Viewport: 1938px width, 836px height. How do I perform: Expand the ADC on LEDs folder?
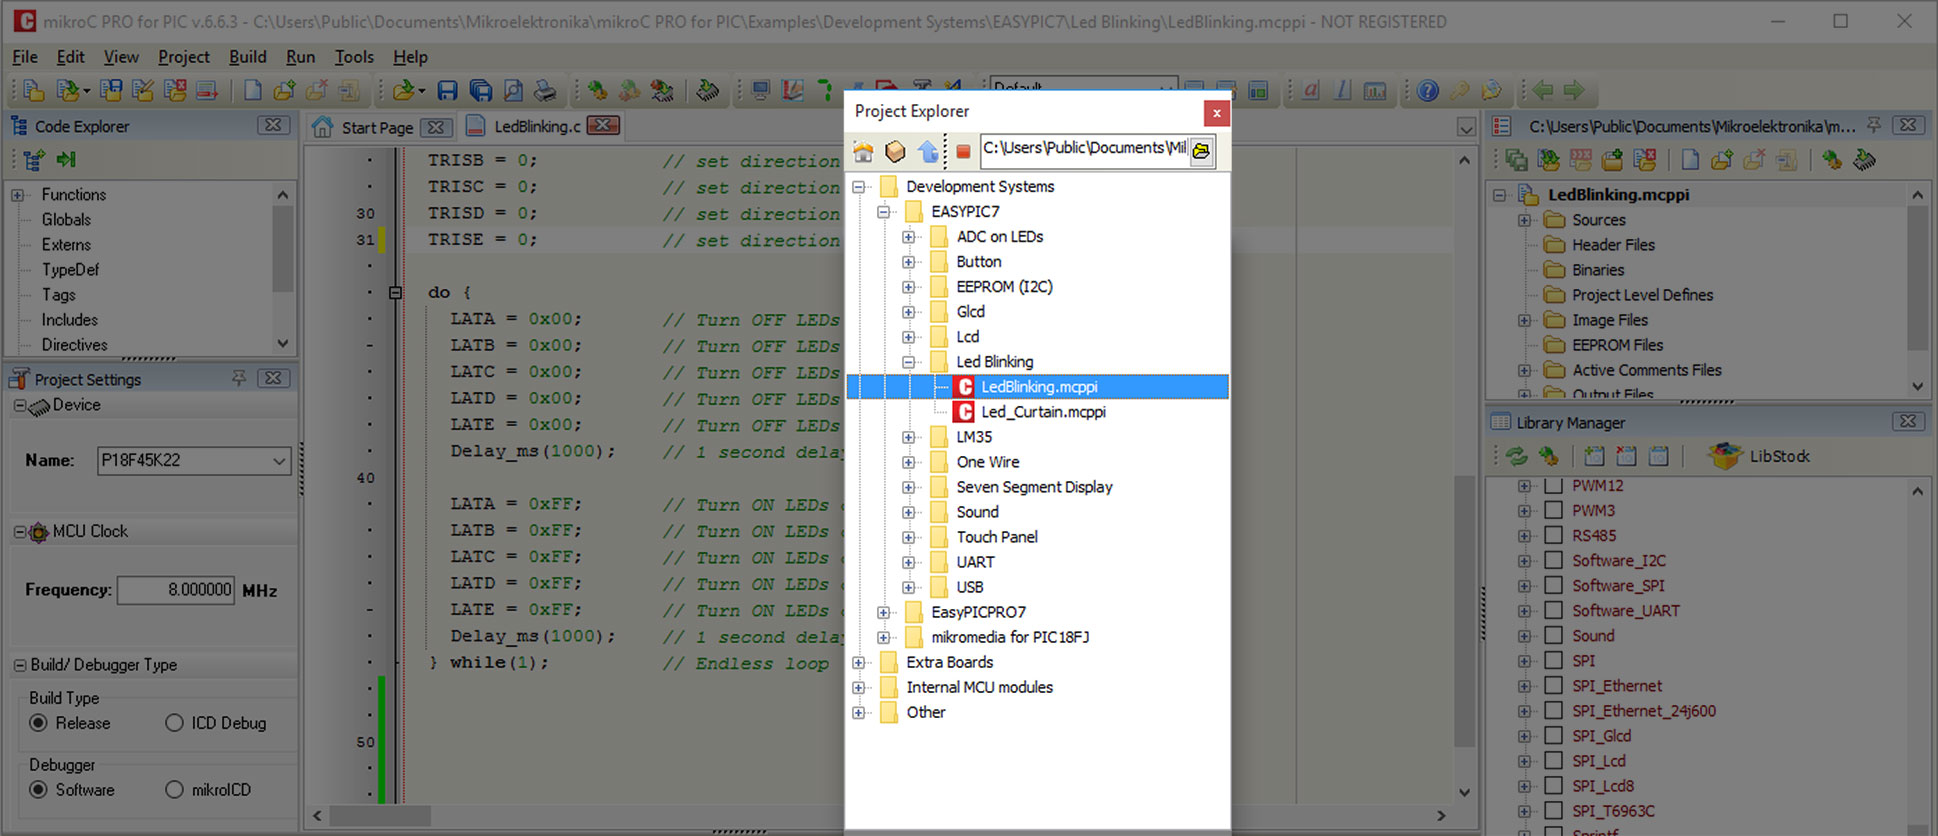pos(909,237)
